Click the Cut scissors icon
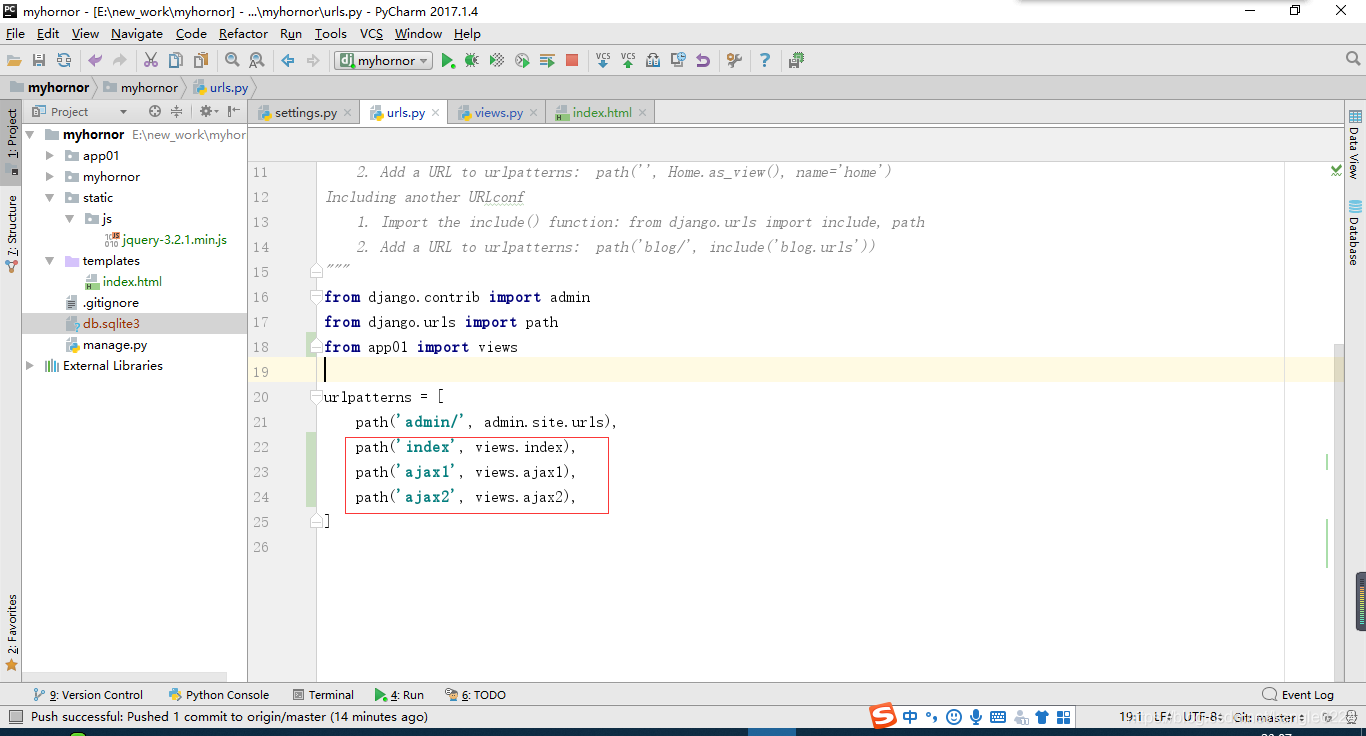 coord(151,61)
